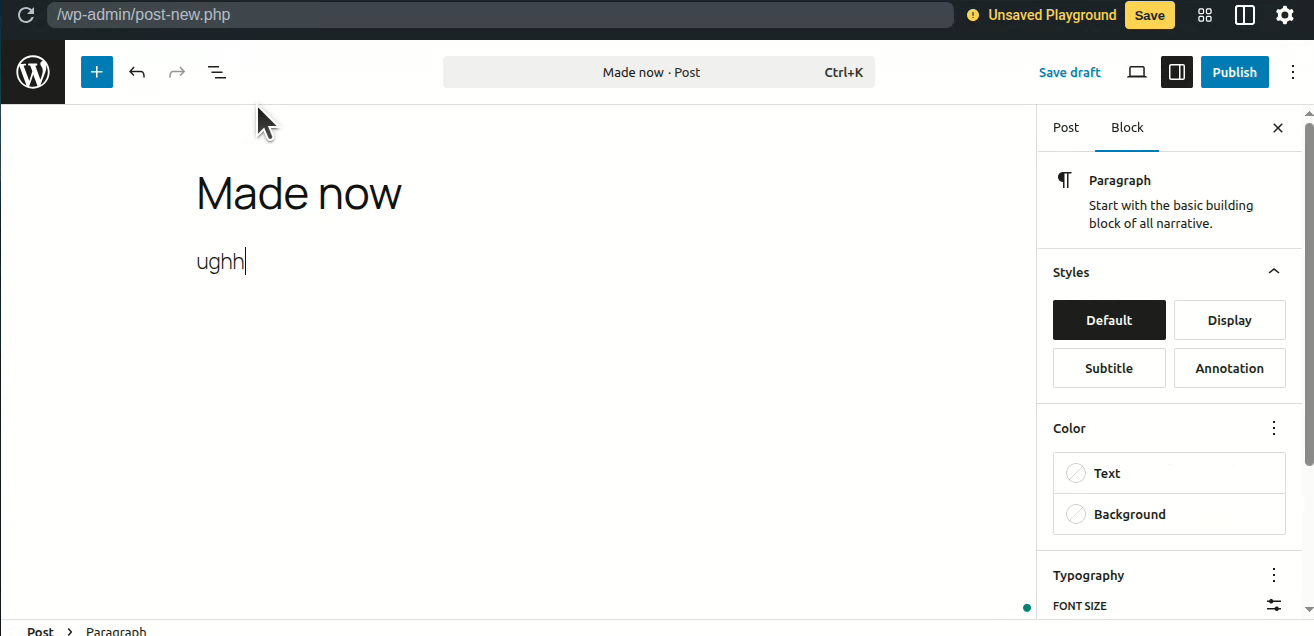Toggle the settings sidebar panel button
The height and width of the screenshot is (636, 1314).
(1177, 72)
